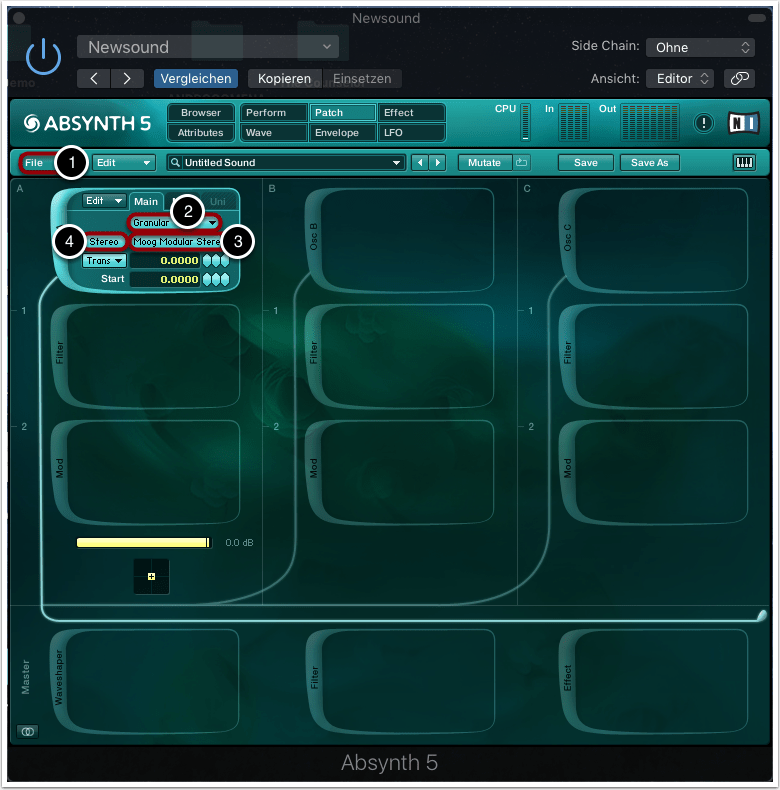
Task: Click the master output level knob
Action: 761,615
